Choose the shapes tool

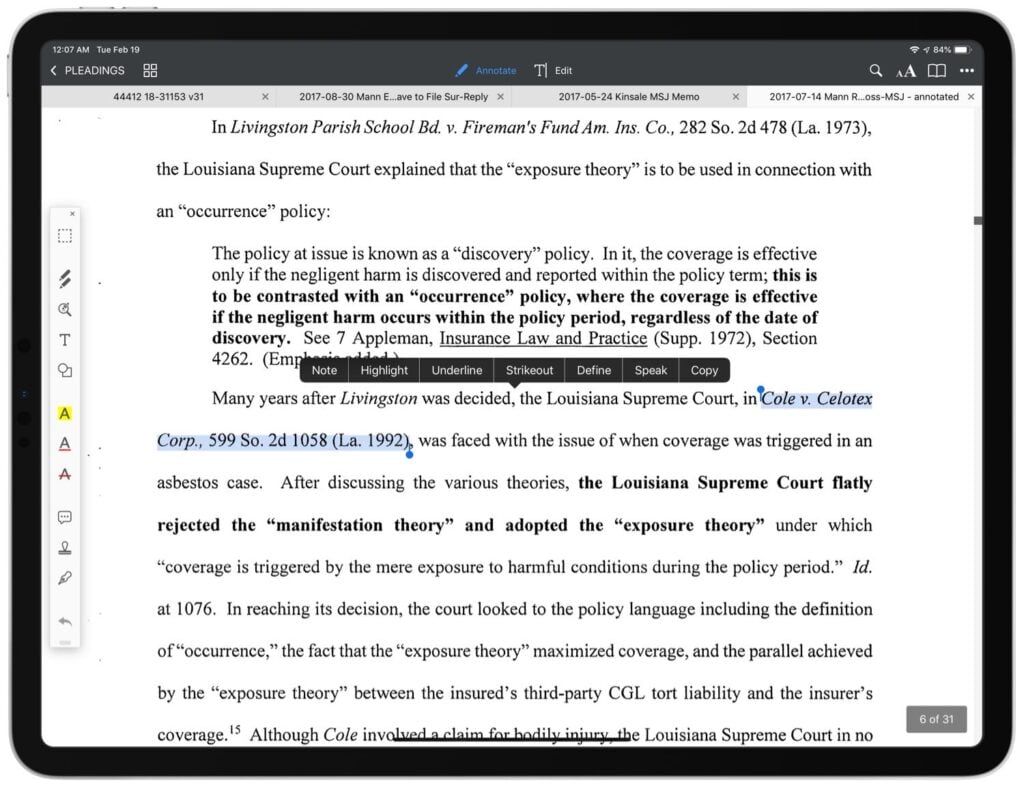pyautogui.click(x=65, y=370)
